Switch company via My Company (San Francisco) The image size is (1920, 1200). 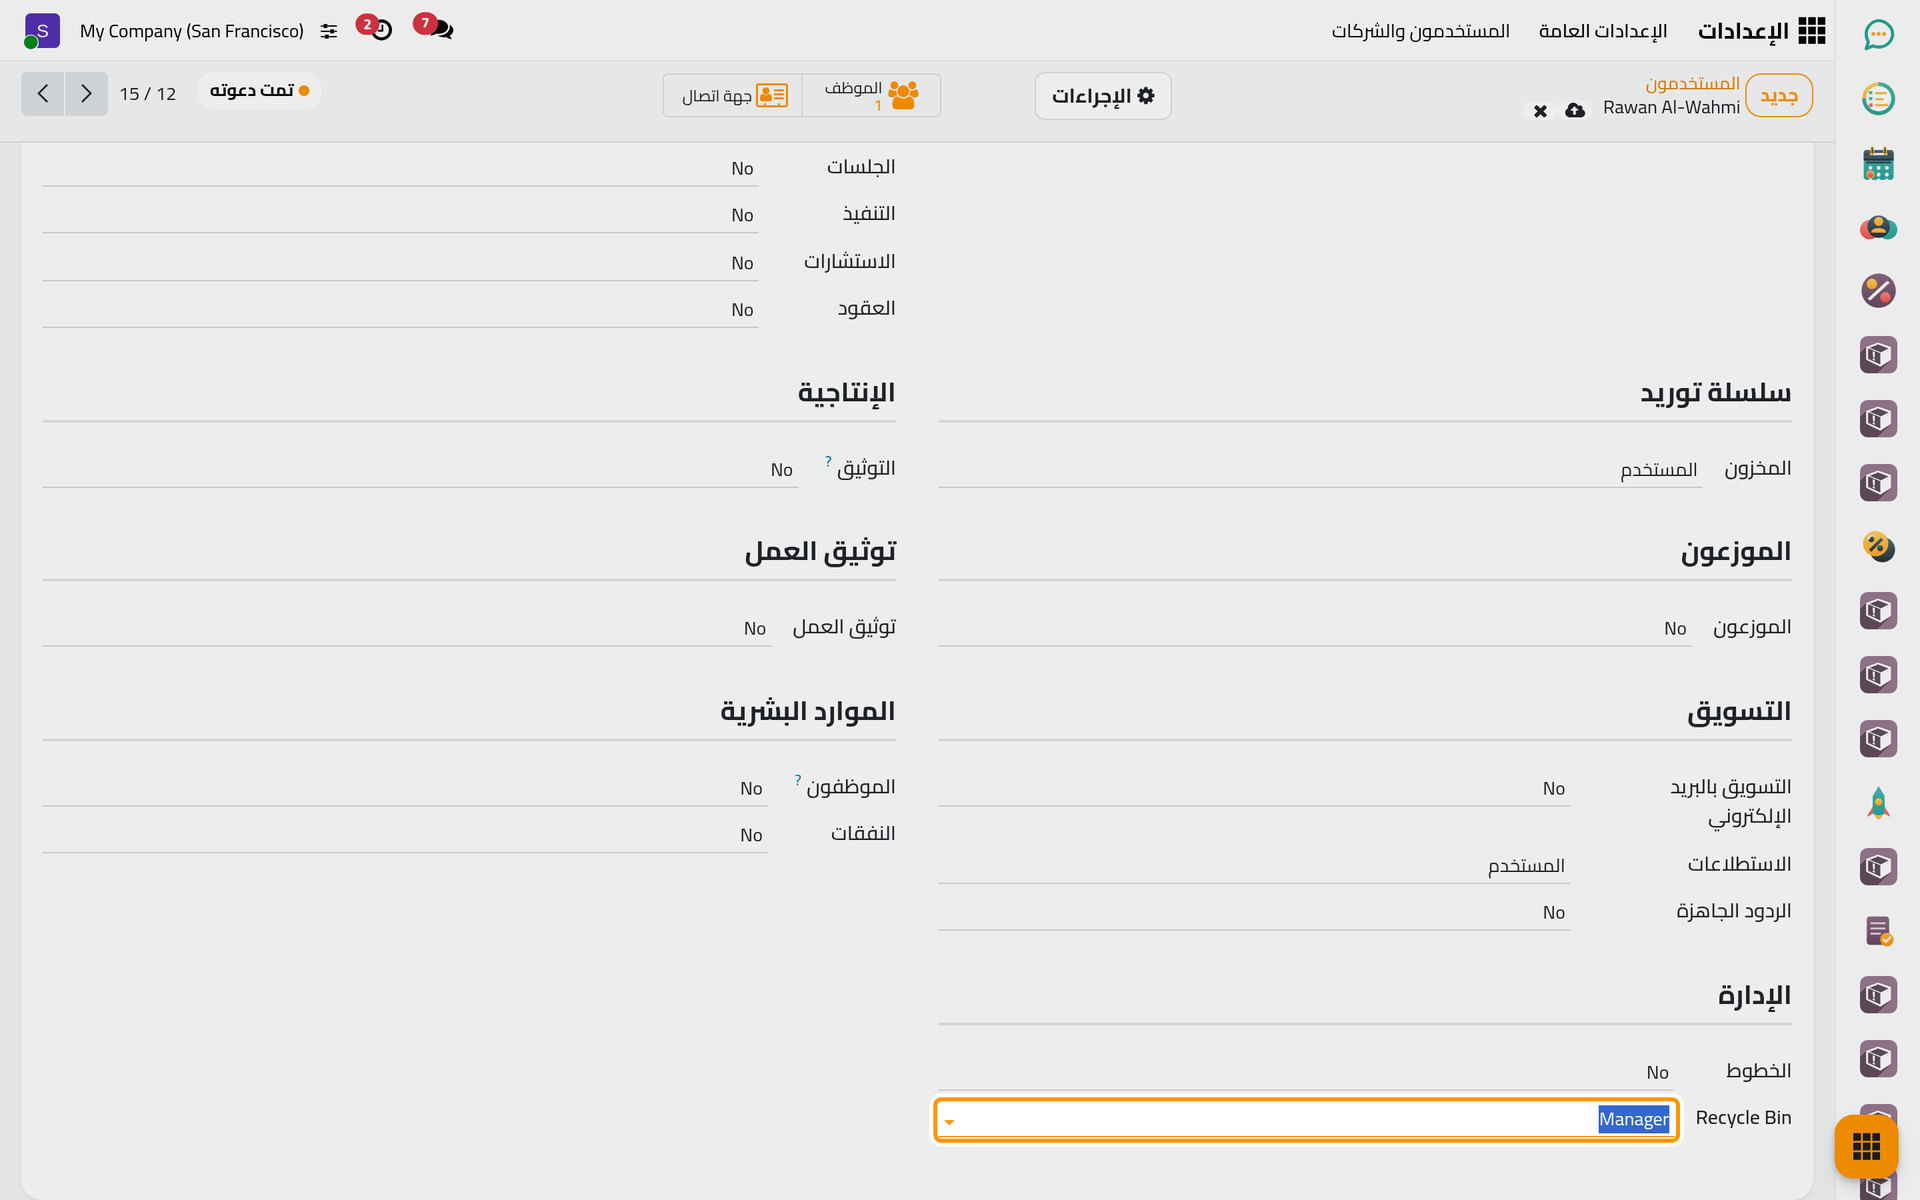click(x=192, y=31)
